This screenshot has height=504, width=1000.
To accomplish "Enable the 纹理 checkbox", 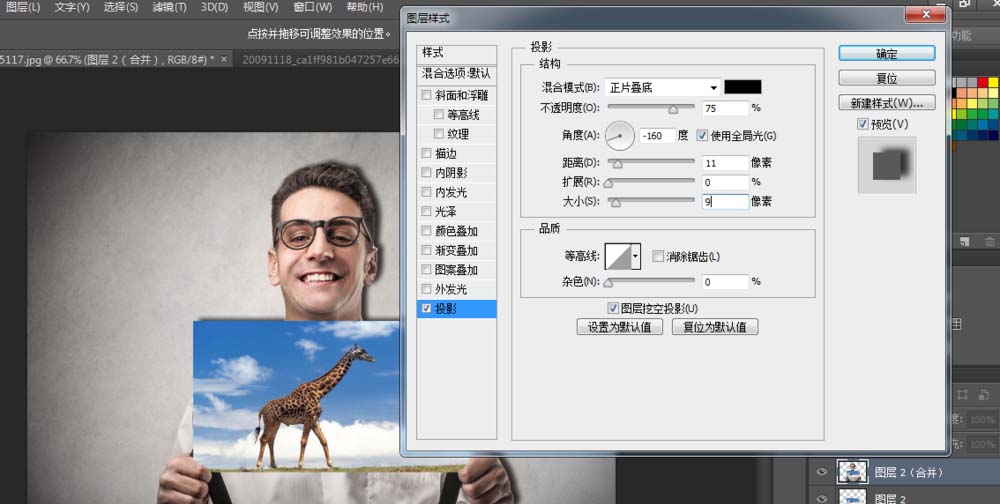I will pyautogui.click(x=438, y=134).
